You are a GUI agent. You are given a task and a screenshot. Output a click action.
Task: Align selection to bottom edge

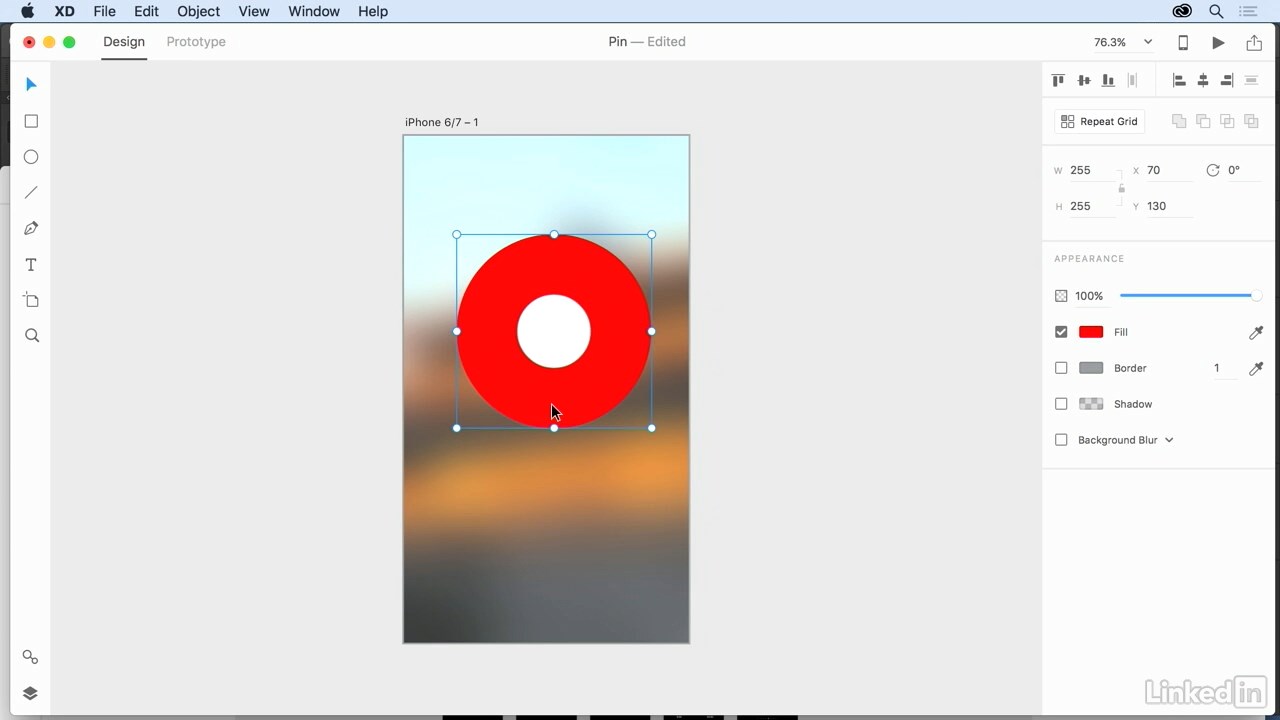pos(1108,80)
